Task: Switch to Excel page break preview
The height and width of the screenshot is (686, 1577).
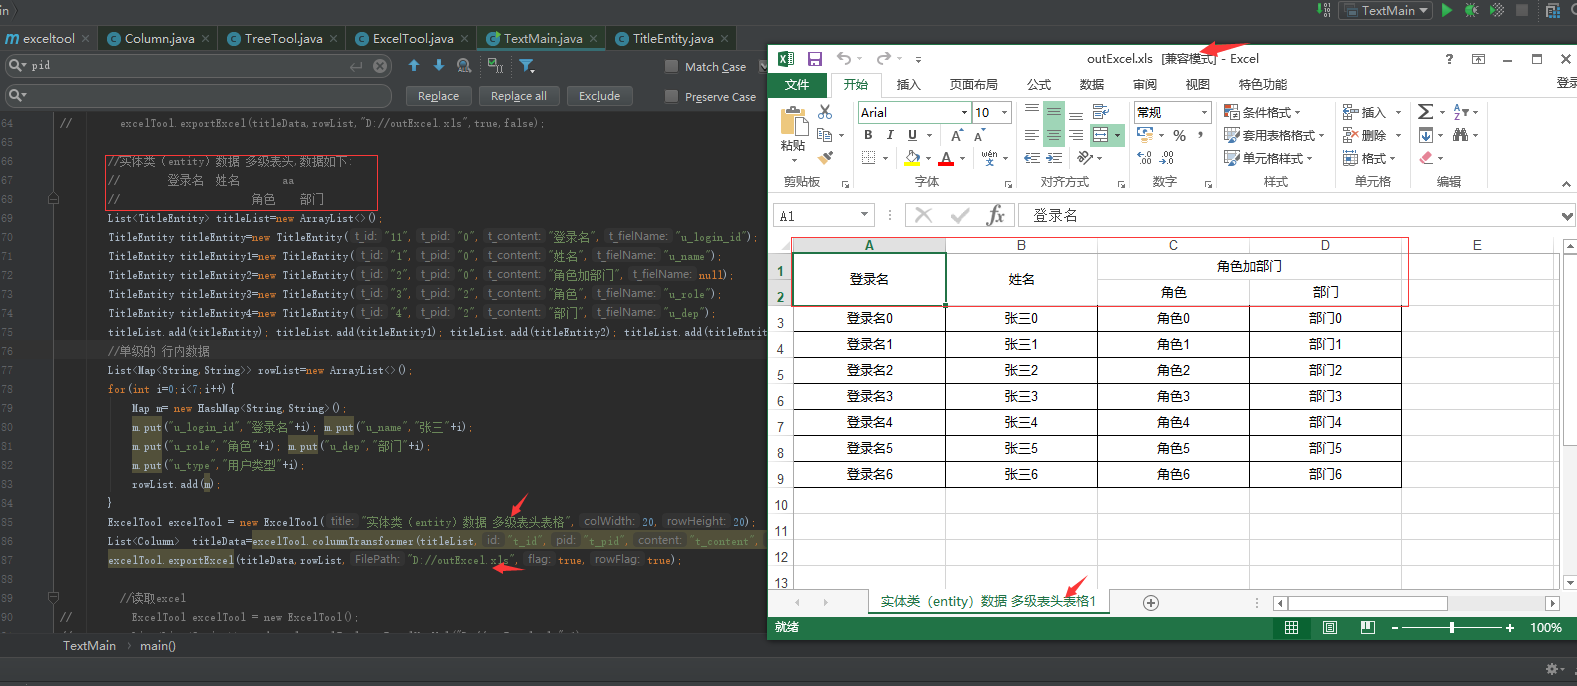Action: pos(1368,628)
